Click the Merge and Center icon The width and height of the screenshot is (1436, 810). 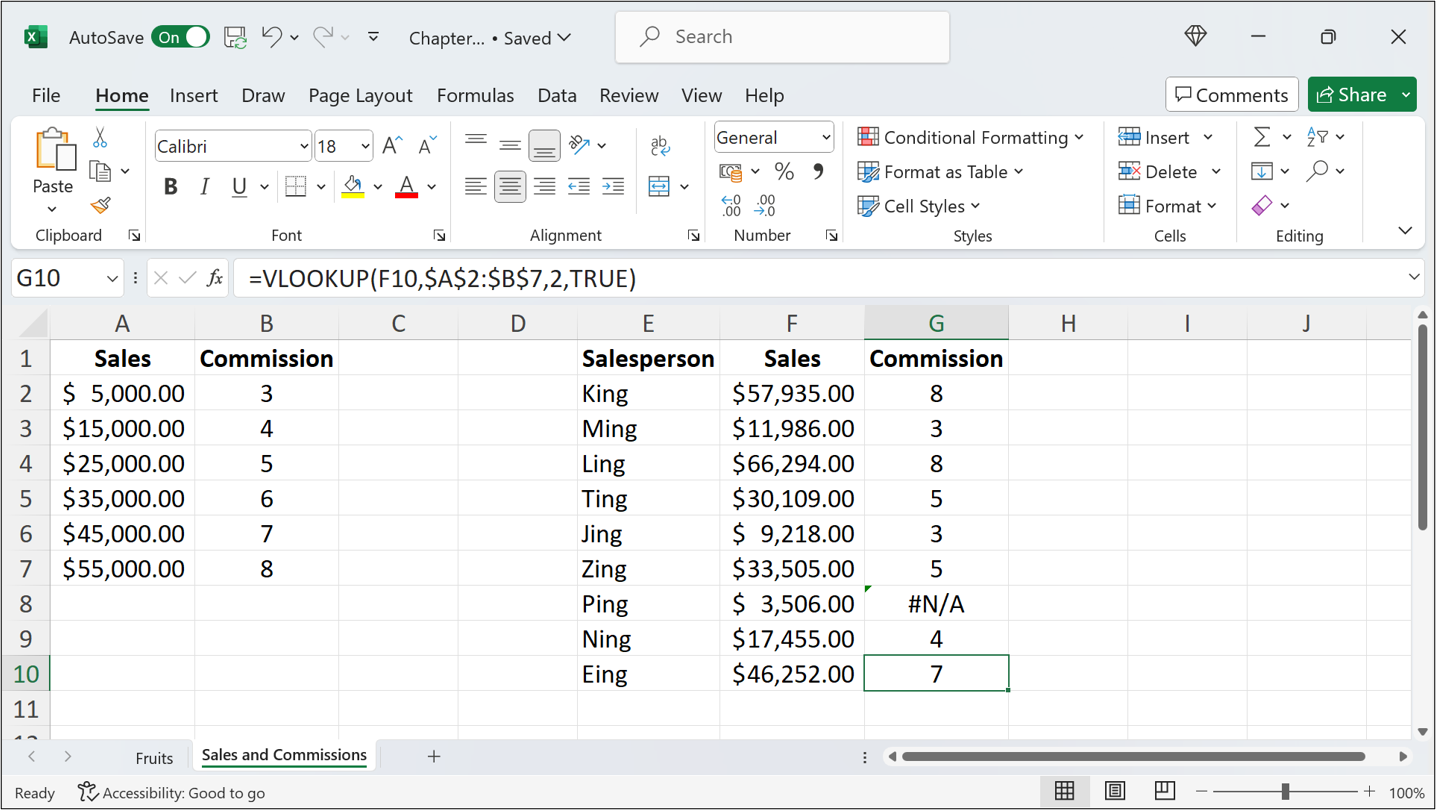pyautogui.click(x=659, y=186)
